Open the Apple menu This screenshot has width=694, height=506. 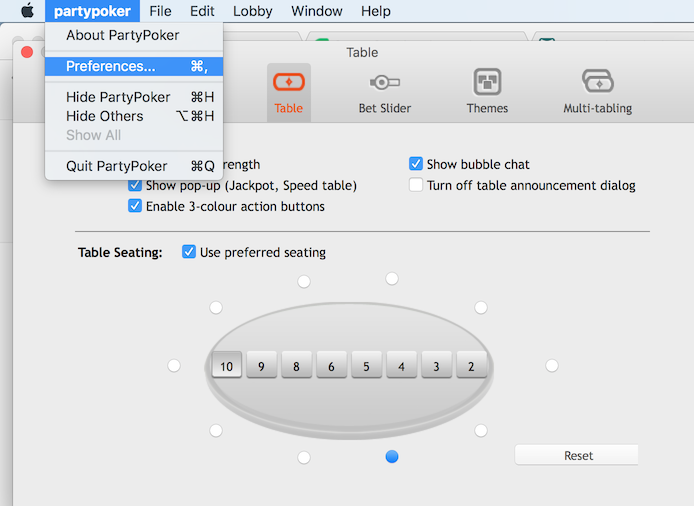tap(27, 11)
